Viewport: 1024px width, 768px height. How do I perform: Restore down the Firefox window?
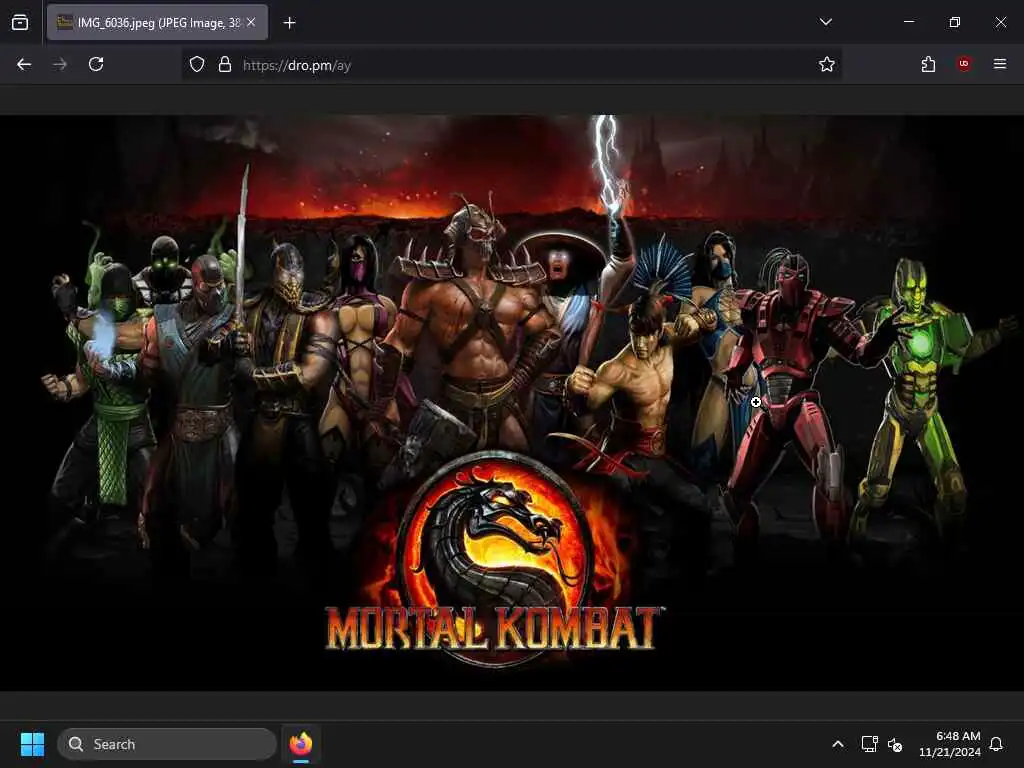coord(954,22)
